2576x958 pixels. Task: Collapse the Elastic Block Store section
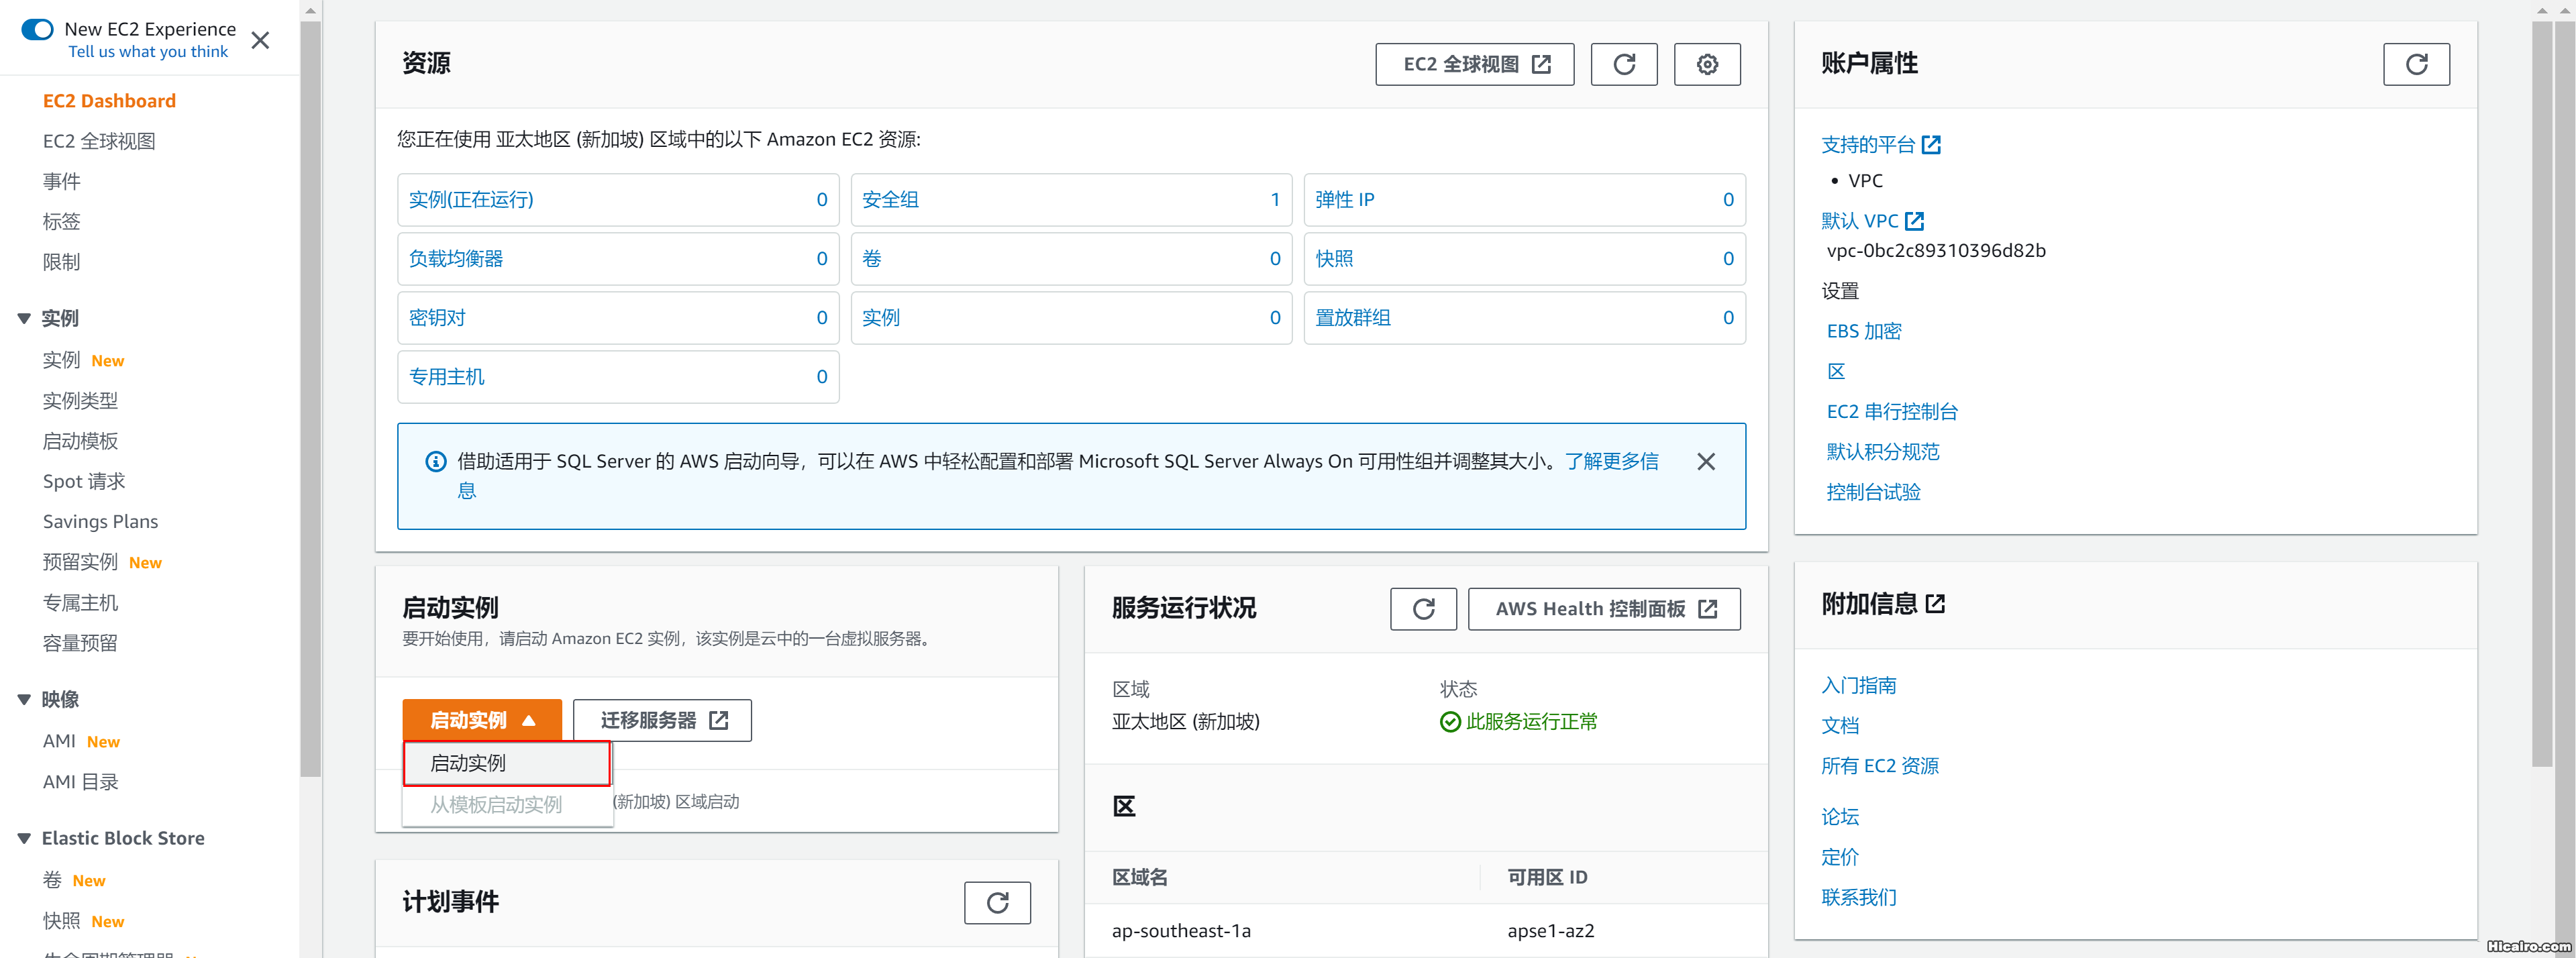tap(24, 838)
